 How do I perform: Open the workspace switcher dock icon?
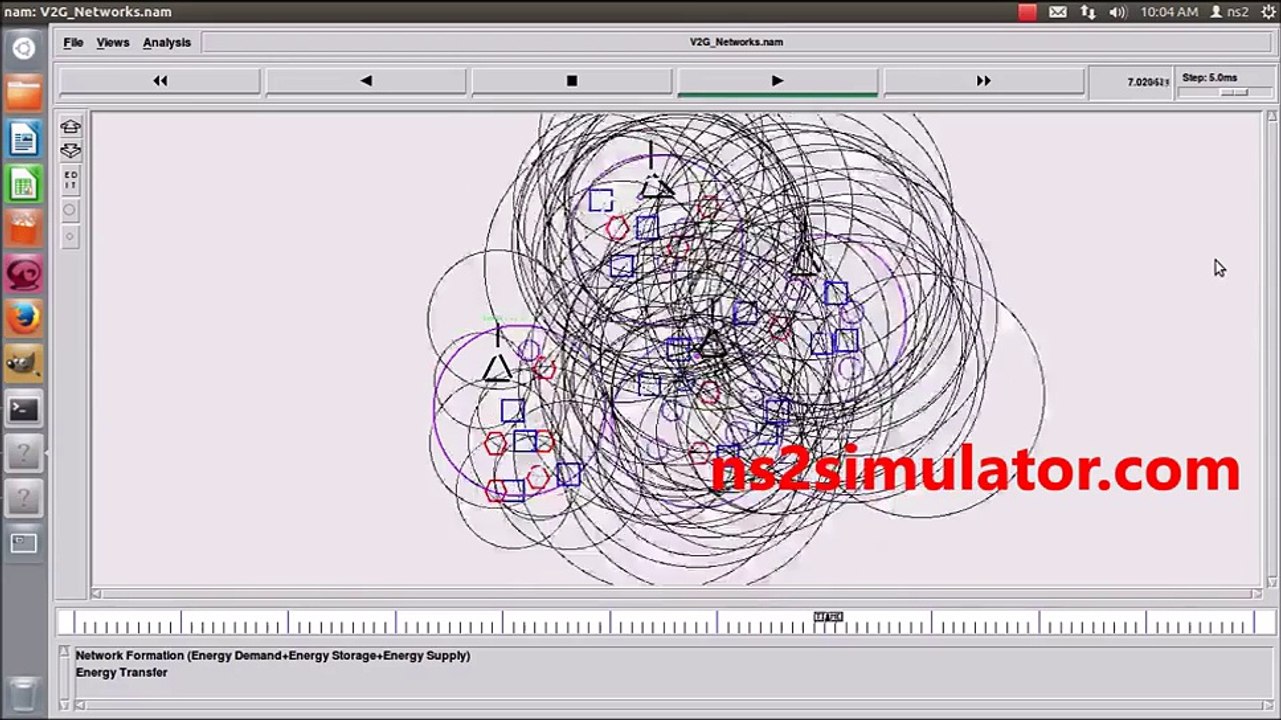(x=23, y=544)
